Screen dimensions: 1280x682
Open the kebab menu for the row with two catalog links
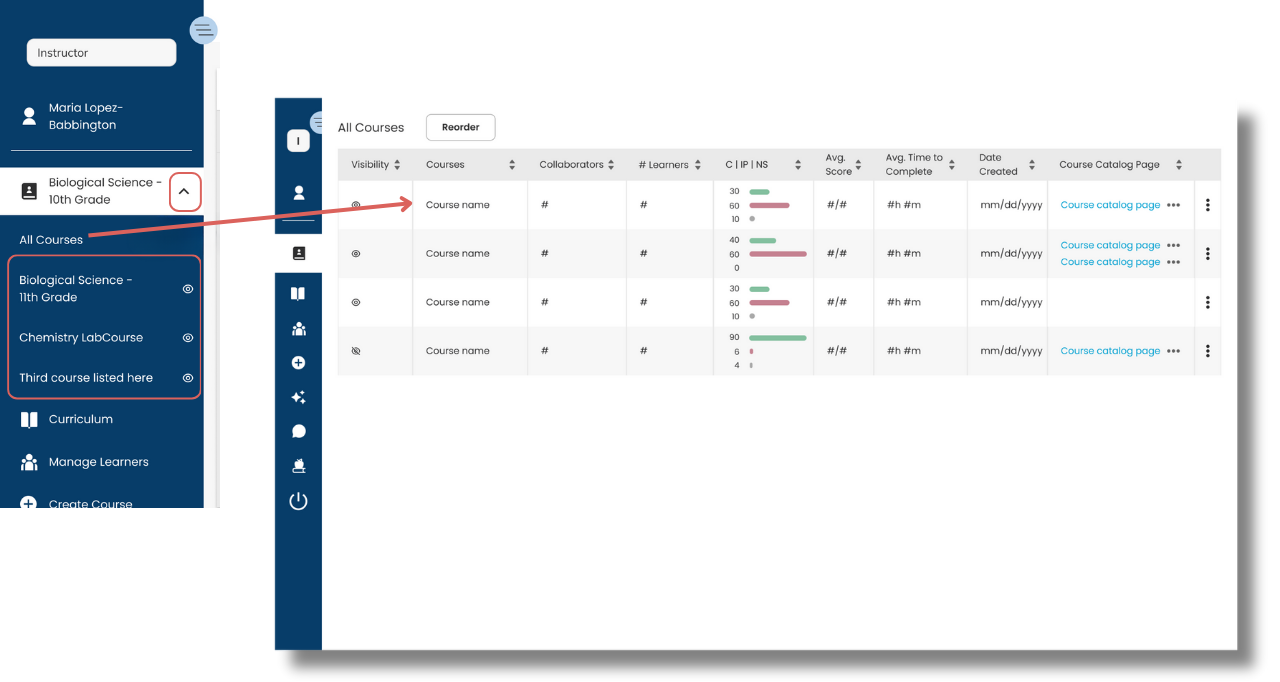[x=1208, y=254]
